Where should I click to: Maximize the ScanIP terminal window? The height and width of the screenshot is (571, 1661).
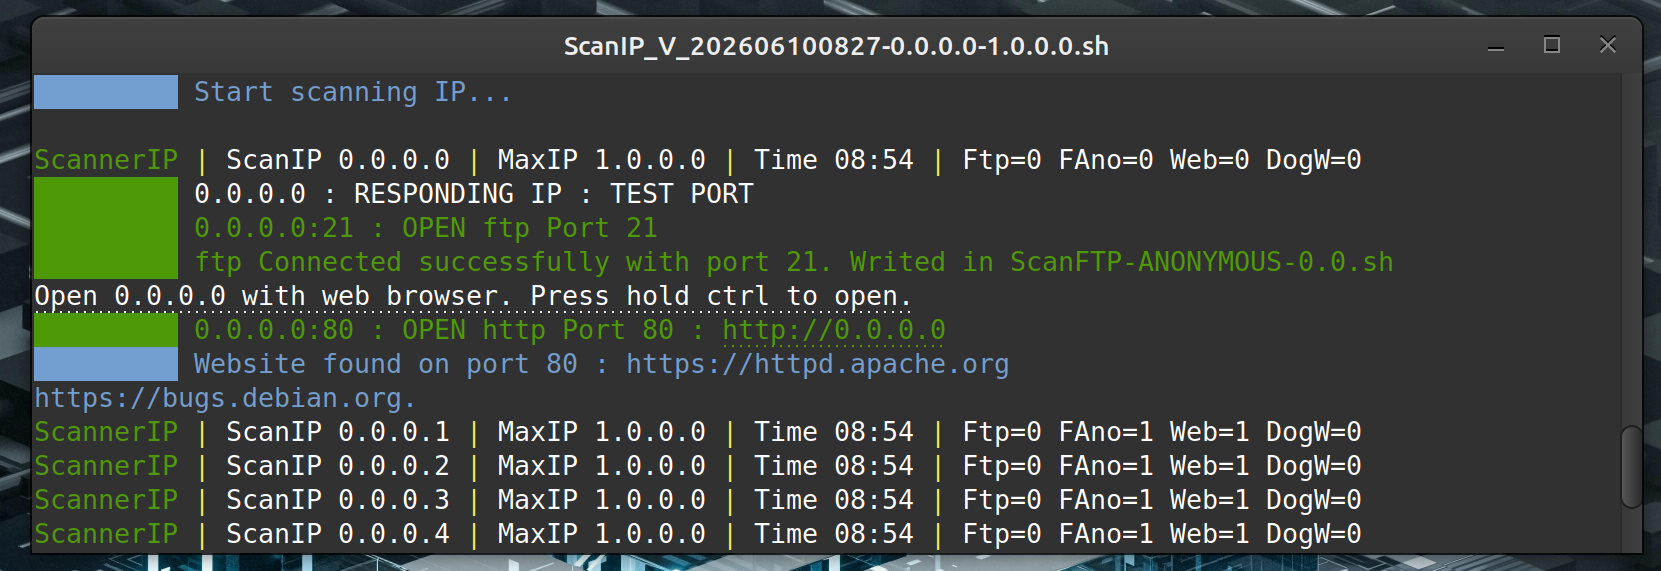(1552, 45)
